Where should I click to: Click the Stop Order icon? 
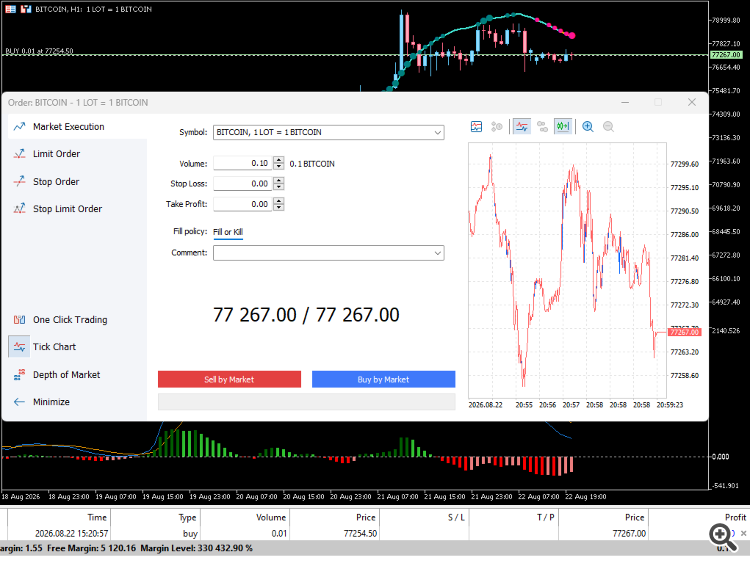tap(19, 182)
